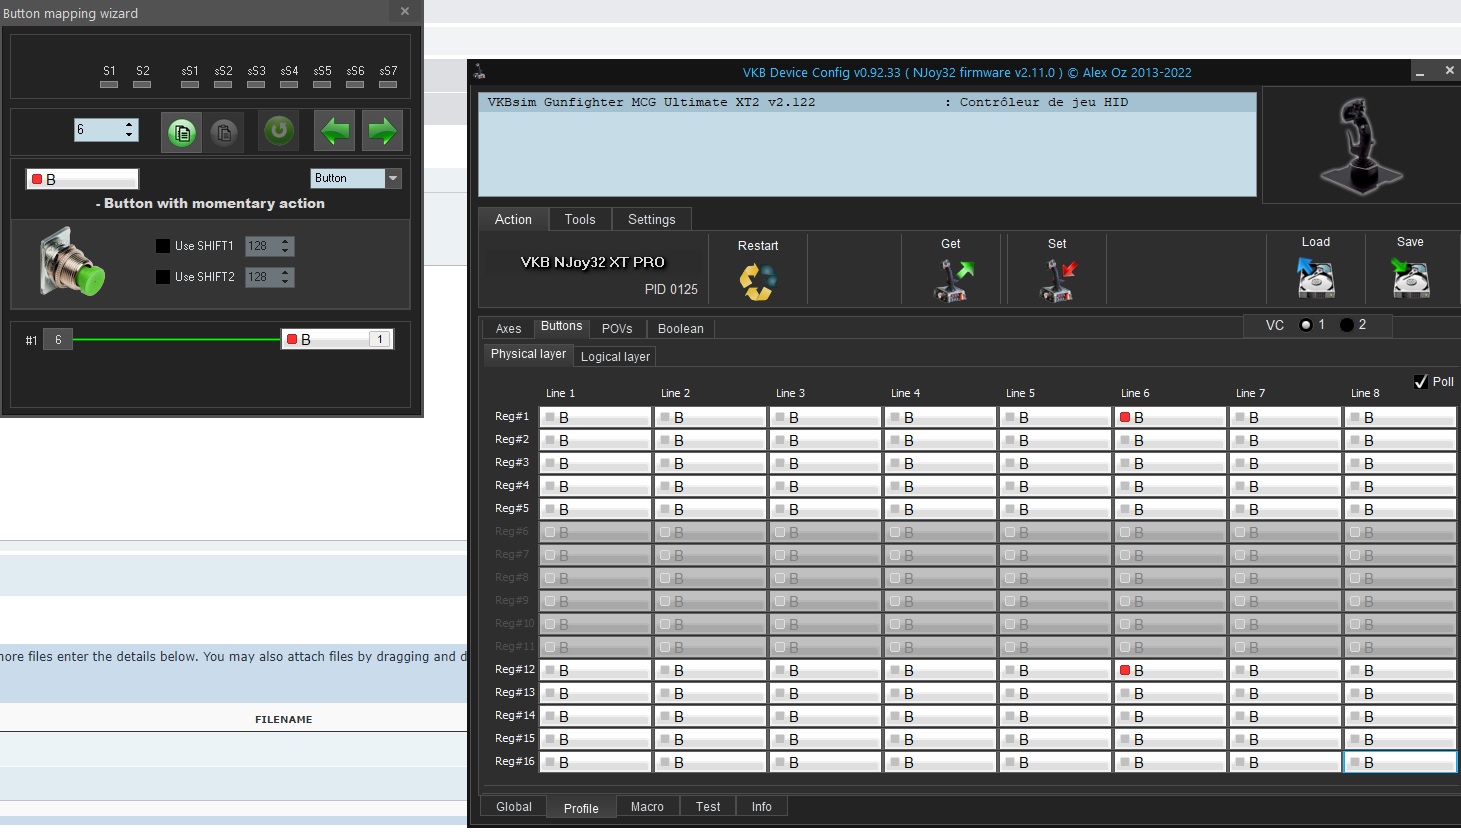Image resolution: width=1461 pixels, height=836 pixels.
Task: Select the Profile bottom tab
Action: [x=581, y=808]
